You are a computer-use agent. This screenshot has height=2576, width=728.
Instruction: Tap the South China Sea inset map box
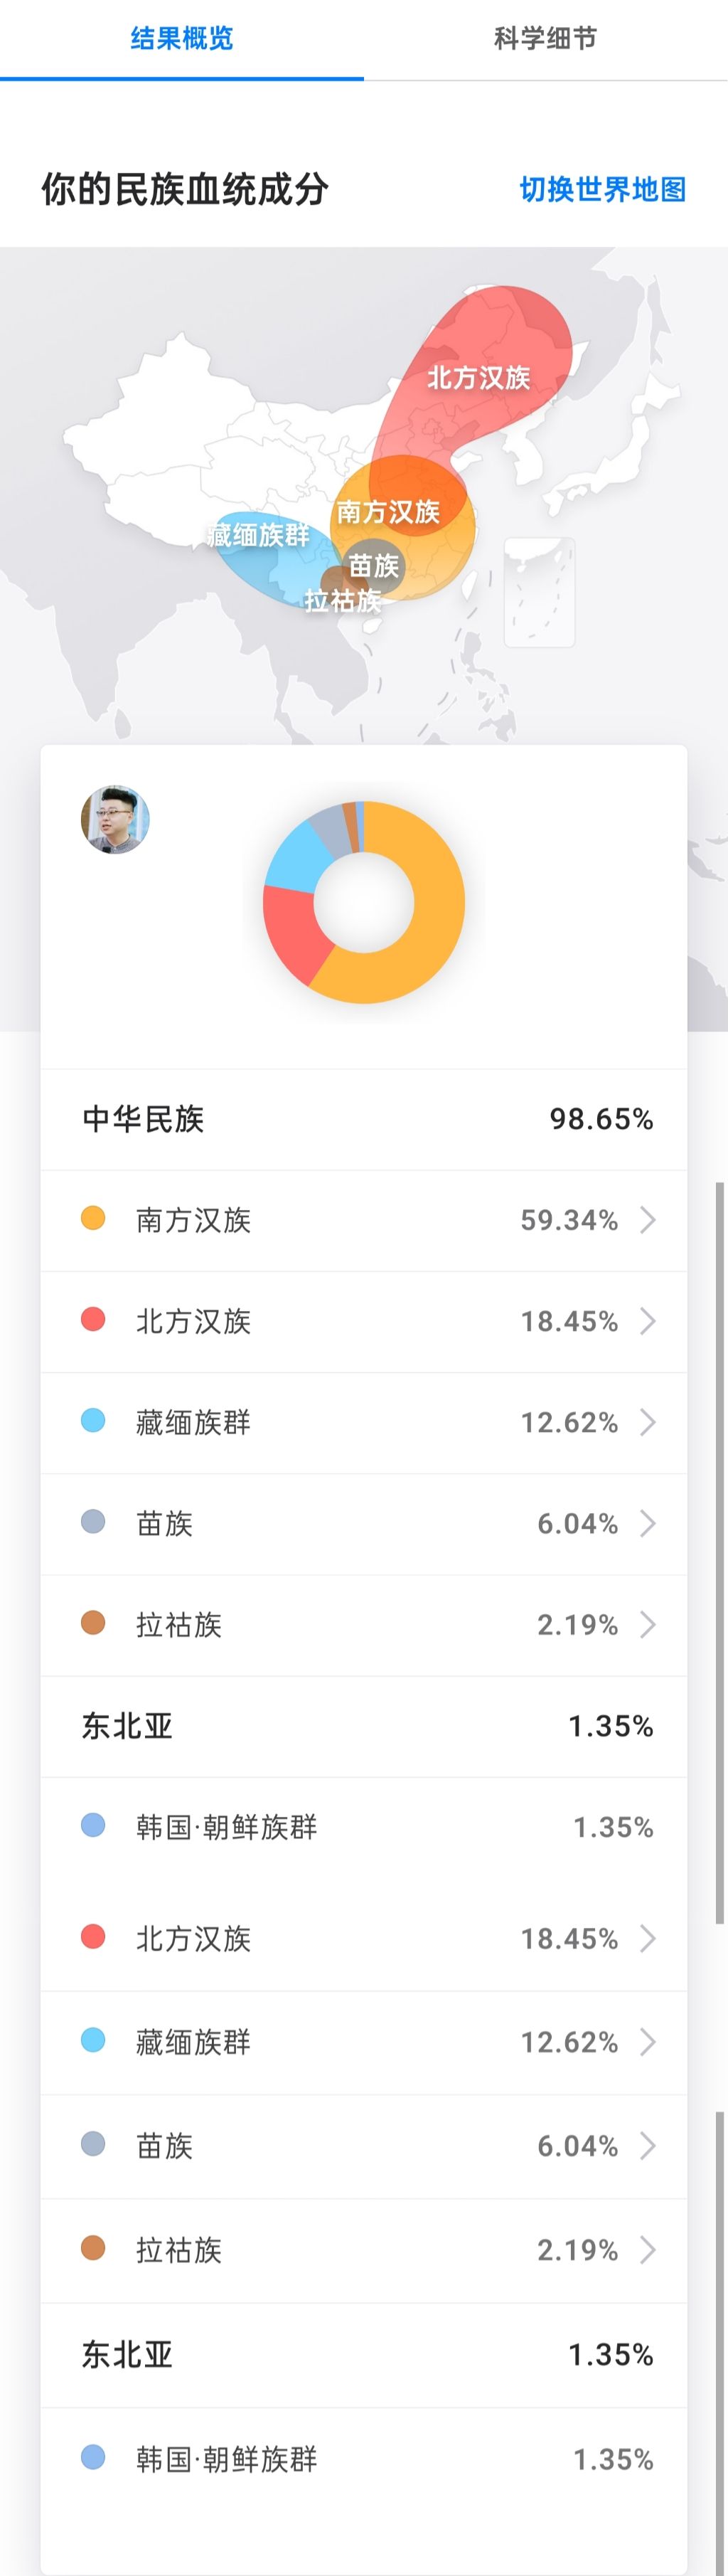[x=540, y=592]
